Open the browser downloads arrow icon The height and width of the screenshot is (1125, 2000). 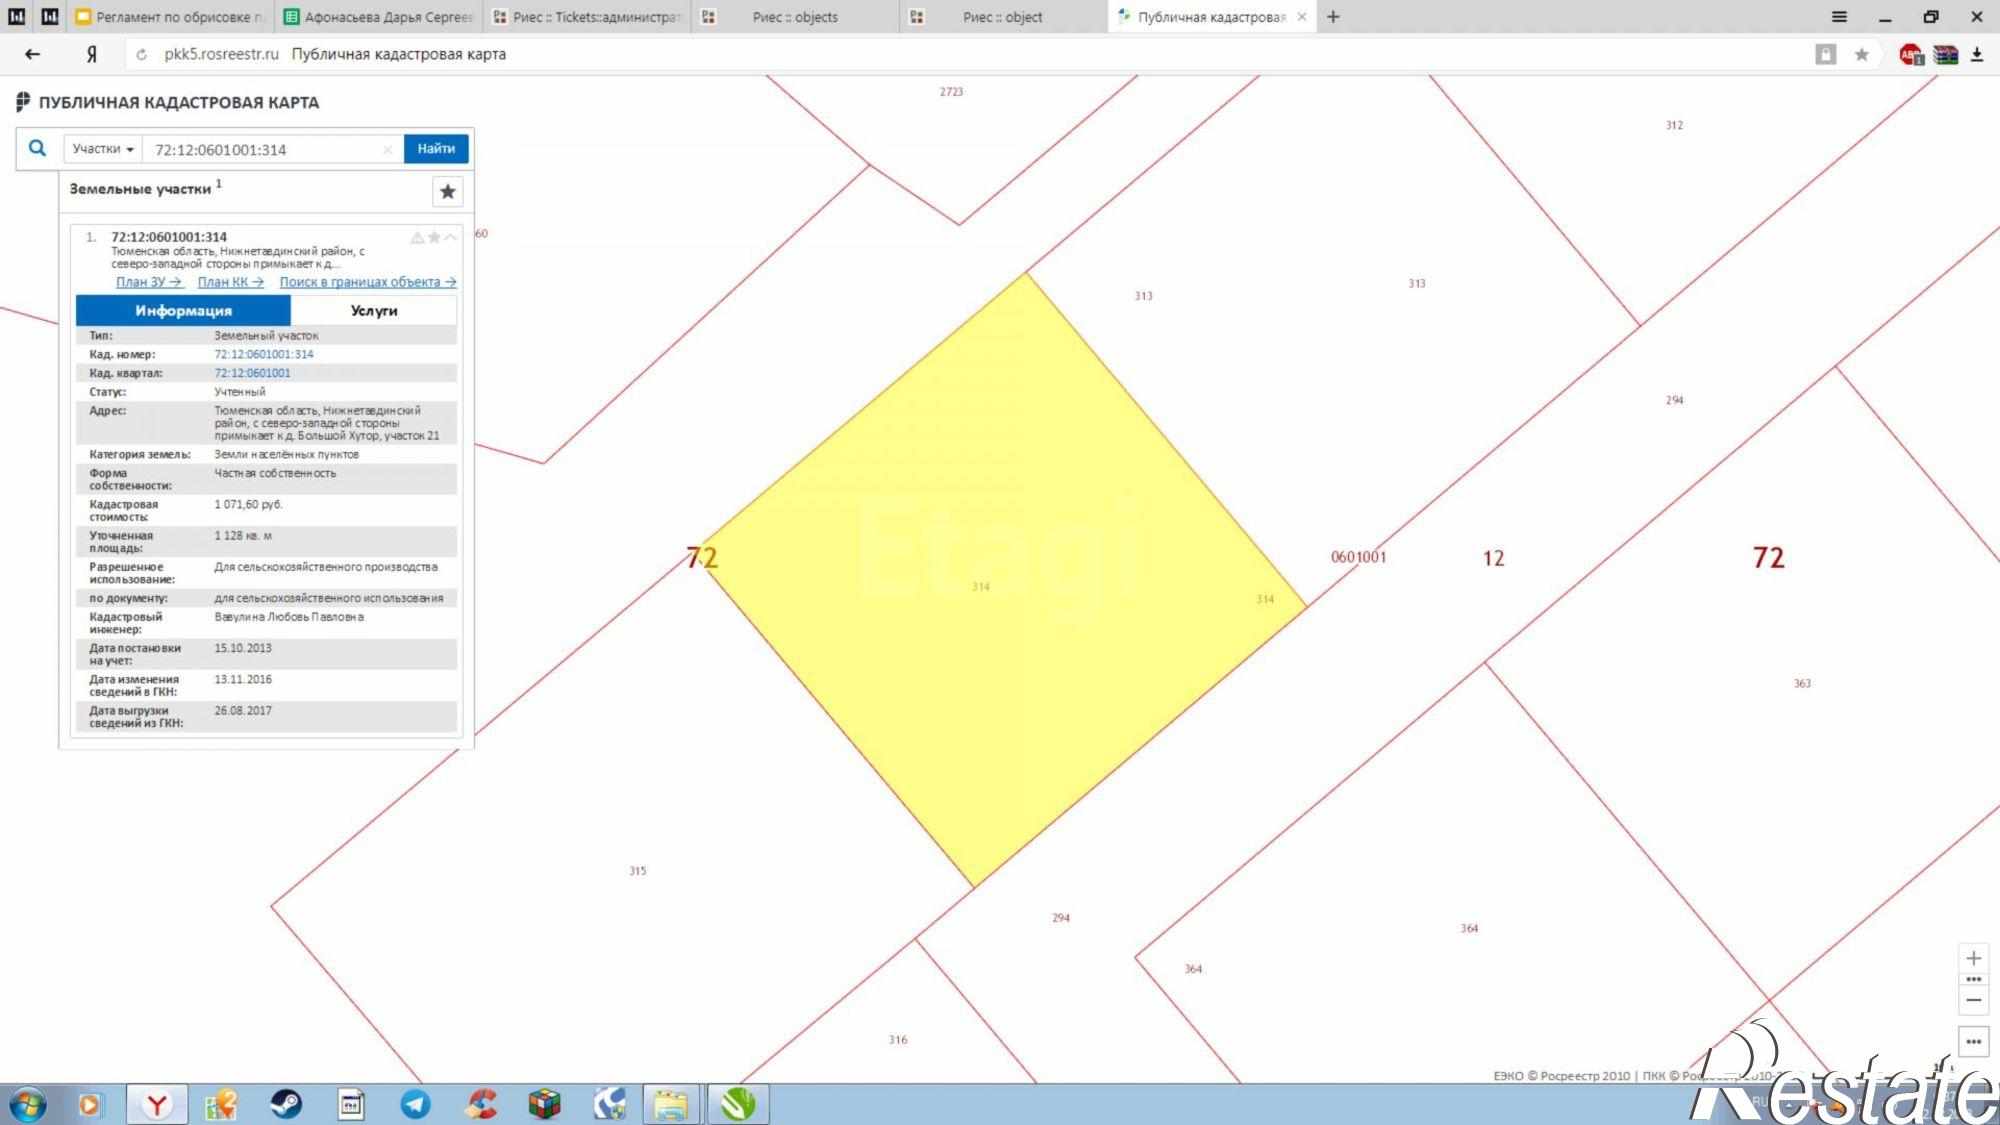(x=1977, y=54)
